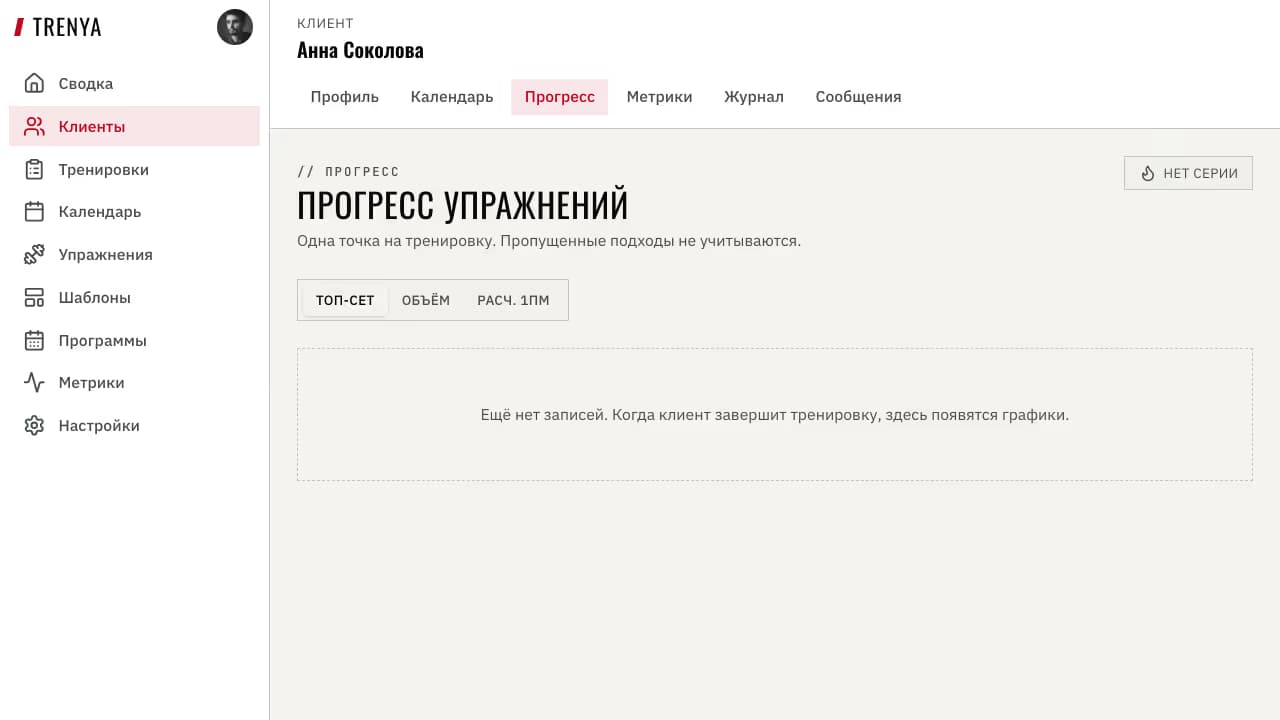Screen dimensions: 1280x720
Task: Open Программы sidebar item
Action: point(134,340)
